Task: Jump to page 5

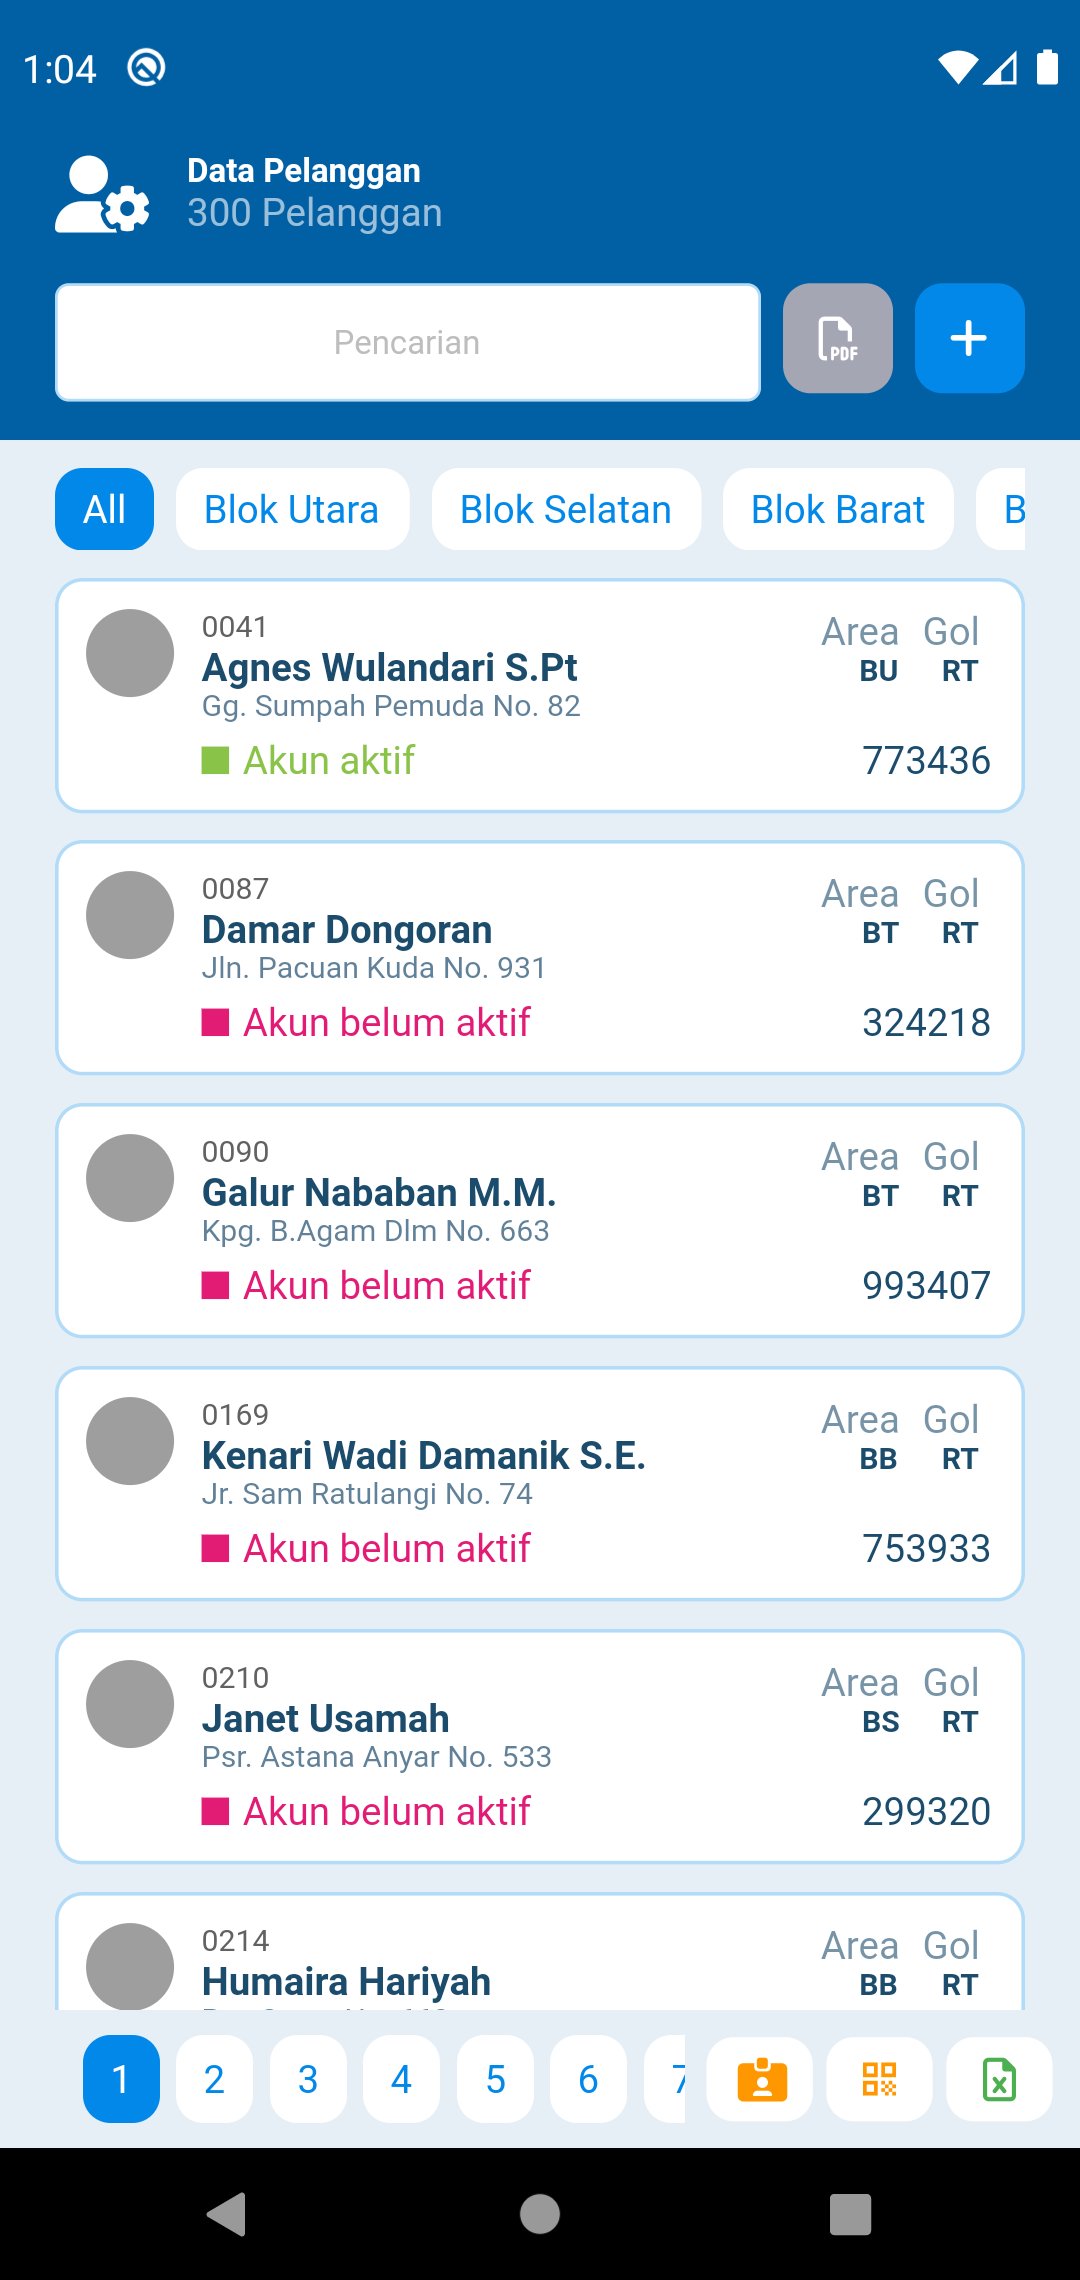Action: (x=495, y=2079)
